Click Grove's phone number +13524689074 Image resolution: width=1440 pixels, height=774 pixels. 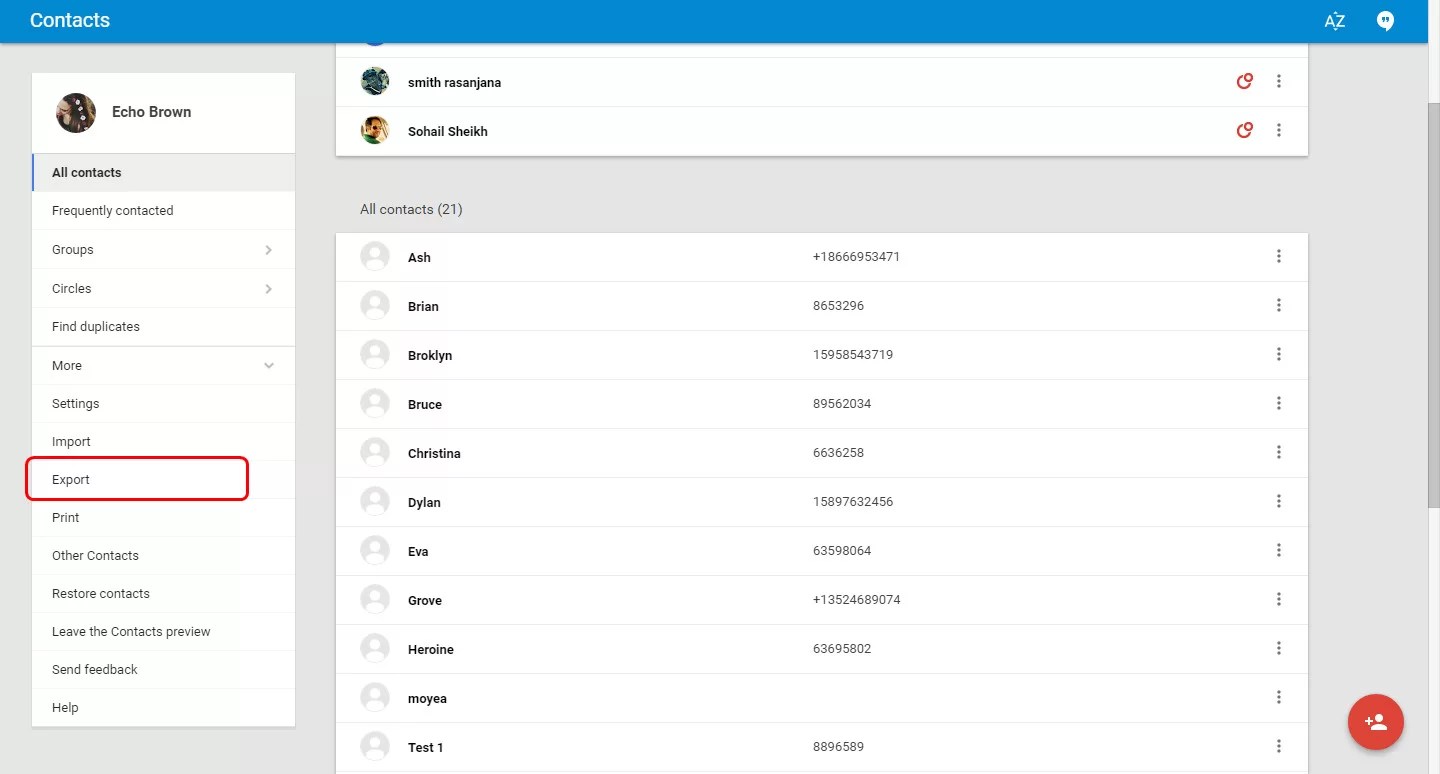click(x=857, y=600)
